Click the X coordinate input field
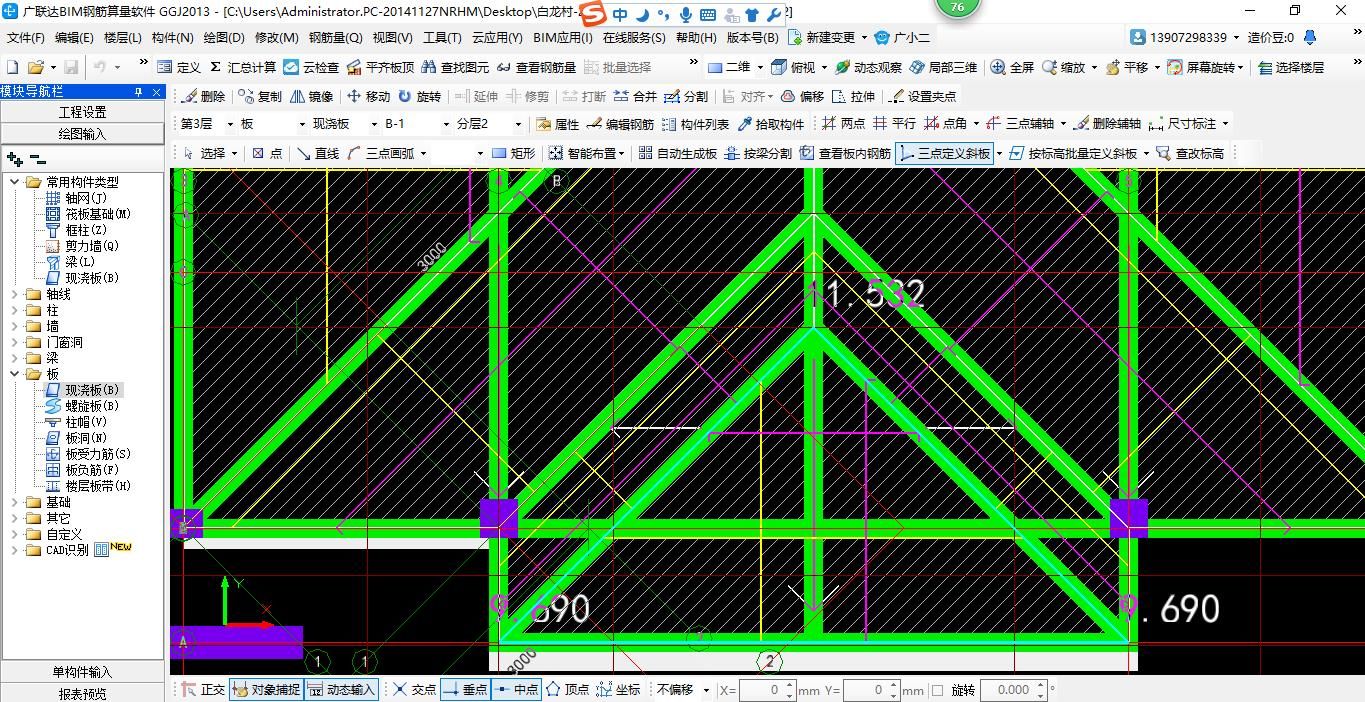Viewport: 1365px width, 702px height. 765,689
